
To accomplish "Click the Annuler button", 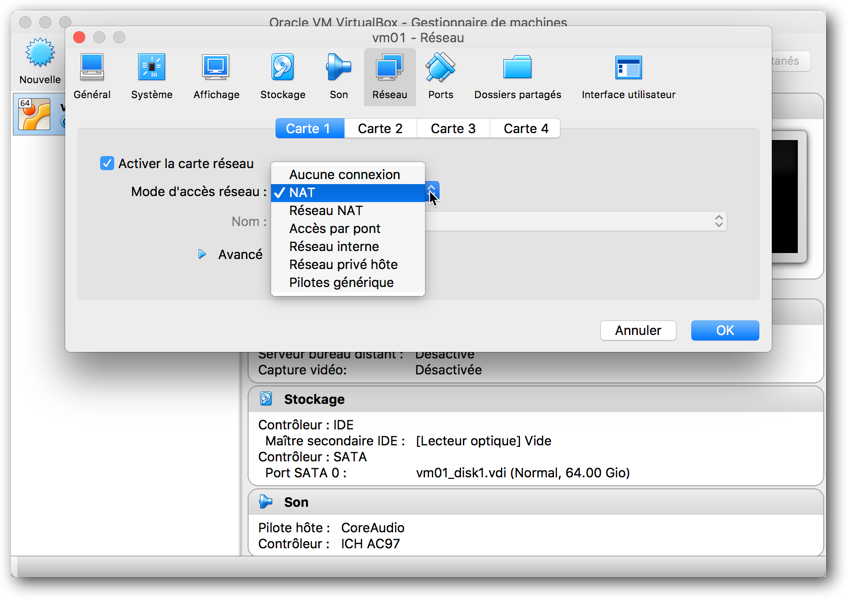I will 638,330.
